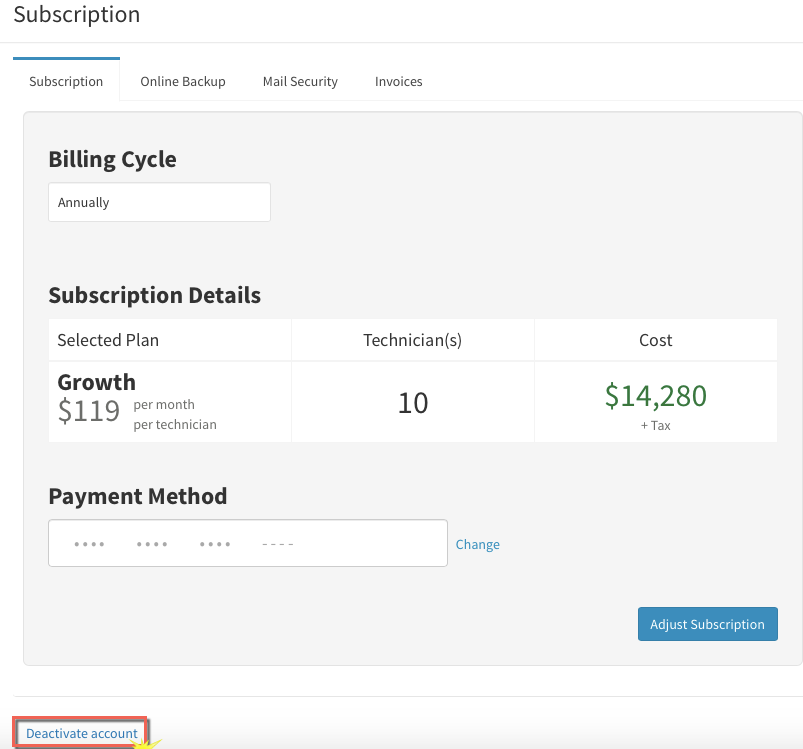Click the Billing Cycle heading
This screenshot has height=749, width=803.
tap(112, 159)
